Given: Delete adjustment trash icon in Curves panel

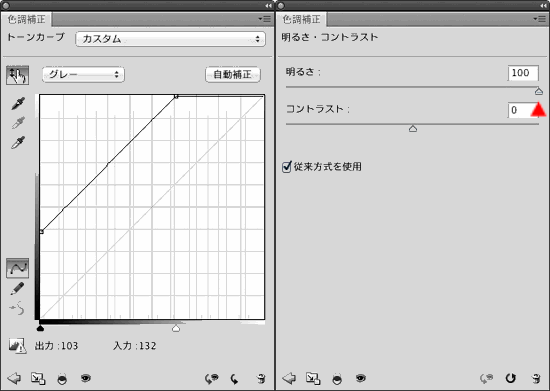Looking at the screenshot, I should 261,379.
